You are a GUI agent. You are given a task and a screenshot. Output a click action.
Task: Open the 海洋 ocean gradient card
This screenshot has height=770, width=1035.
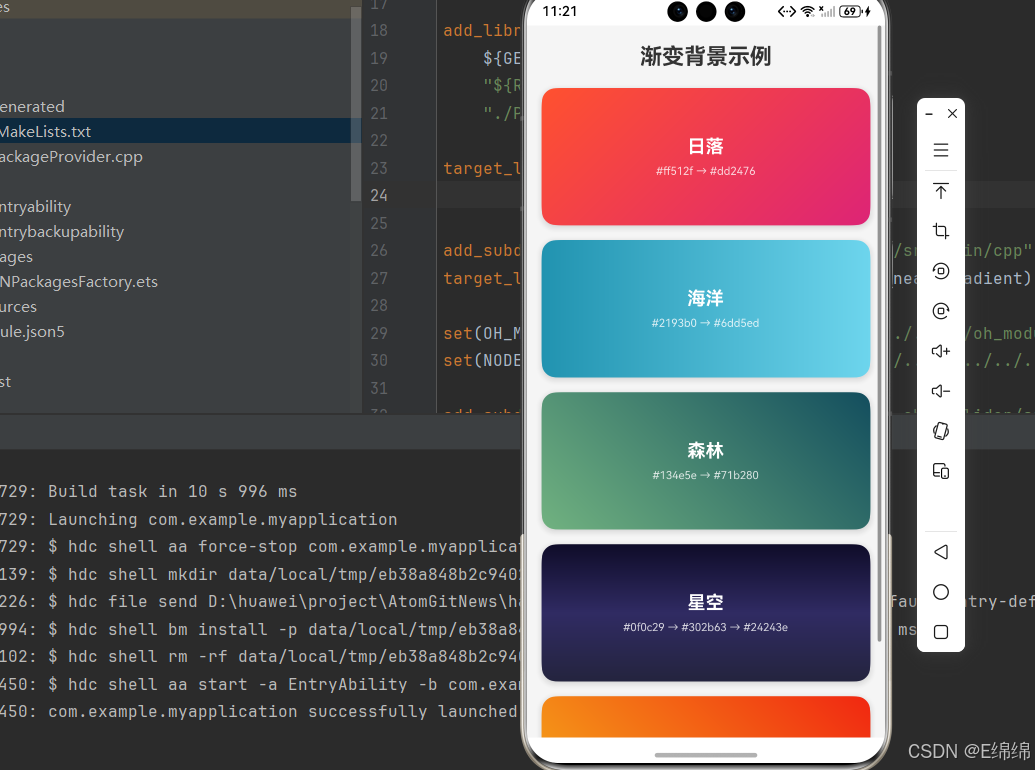[706, 309]
